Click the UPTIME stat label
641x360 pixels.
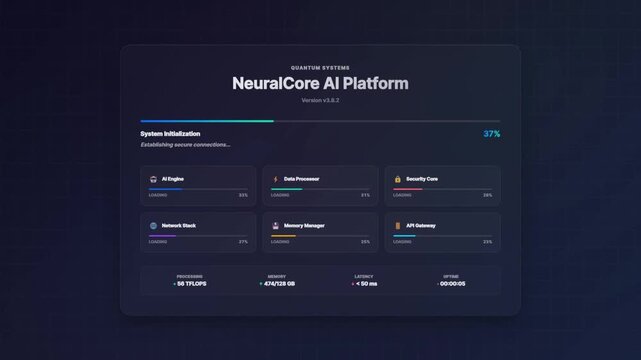[x=451, y=277]
